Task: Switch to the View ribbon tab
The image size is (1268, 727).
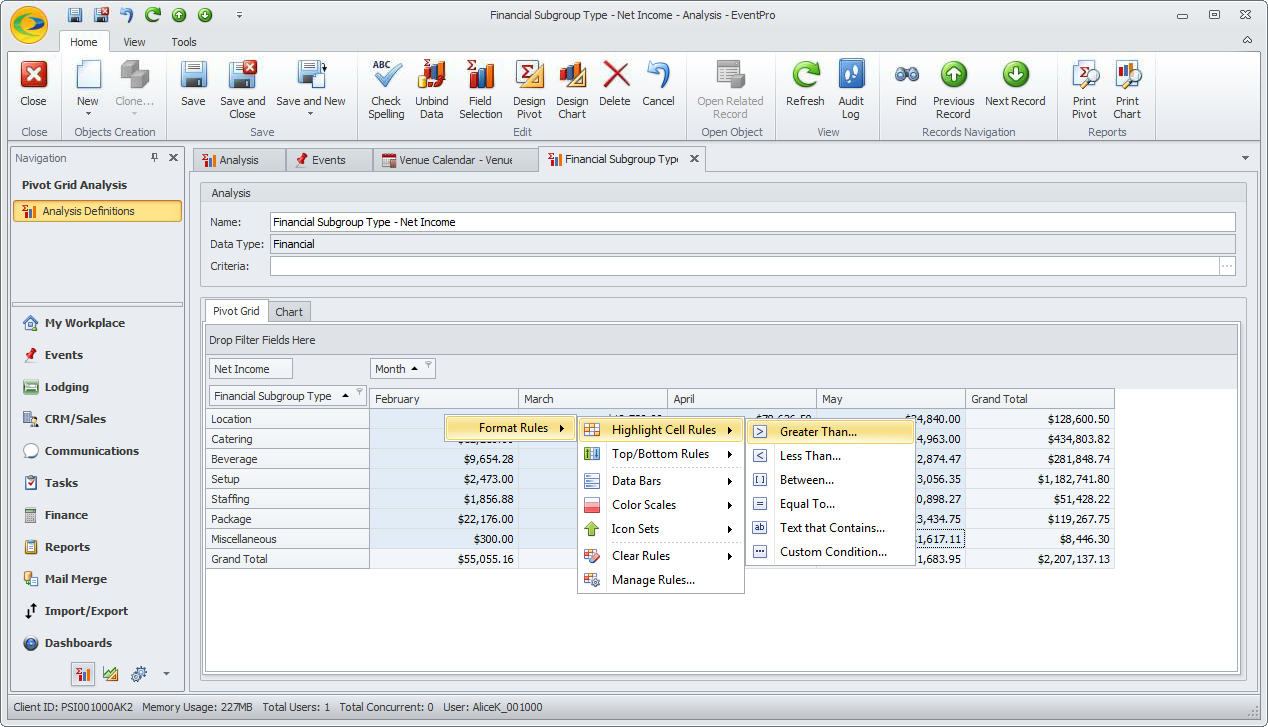Action: coord(134,42)
